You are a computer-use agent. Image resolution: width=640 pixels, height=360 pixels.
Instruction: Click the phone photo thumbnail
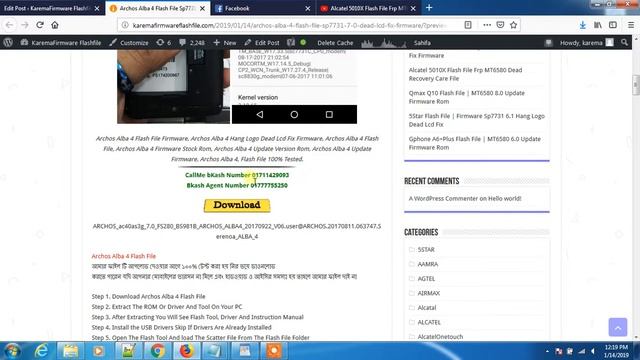(x=173, y=86)
